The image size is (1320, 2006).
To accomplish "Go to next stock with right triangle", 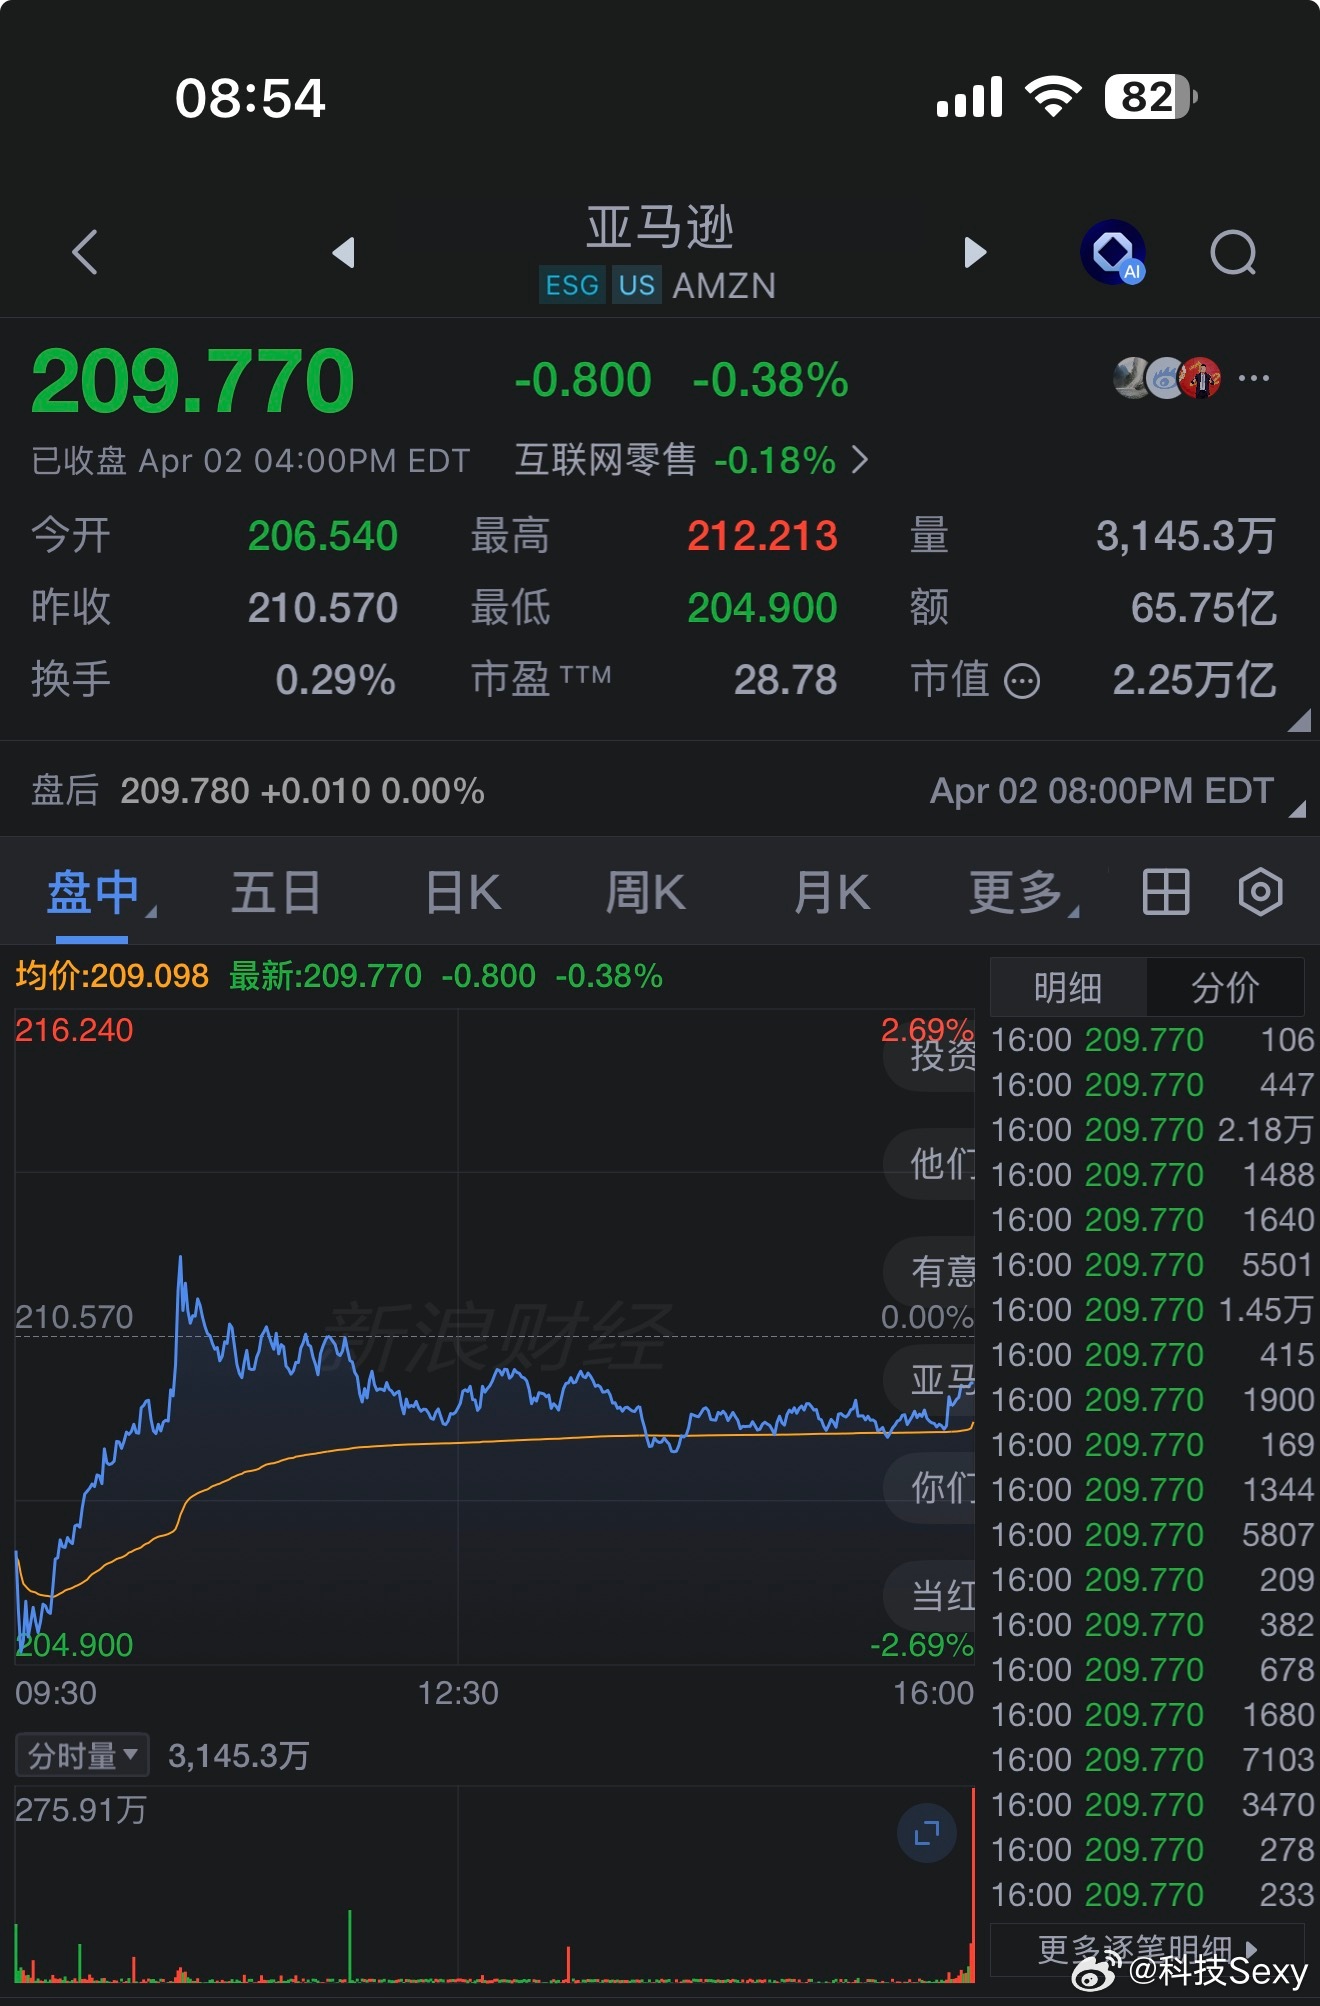I will click(x=975, y=252).
